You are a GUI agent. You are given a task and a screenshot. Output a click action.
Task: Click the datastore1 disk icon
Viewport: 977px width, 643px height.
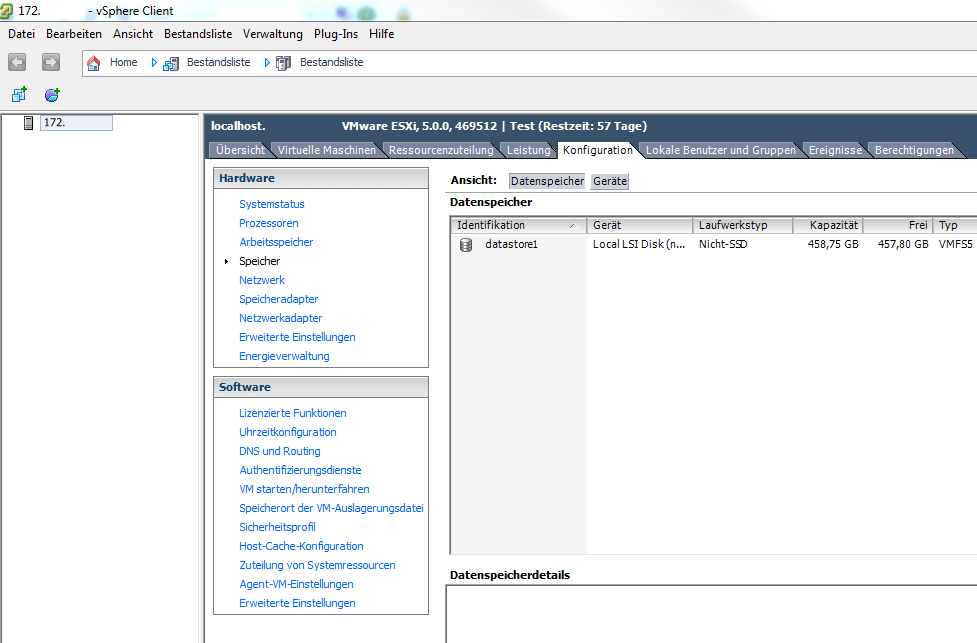coord(466,245)
